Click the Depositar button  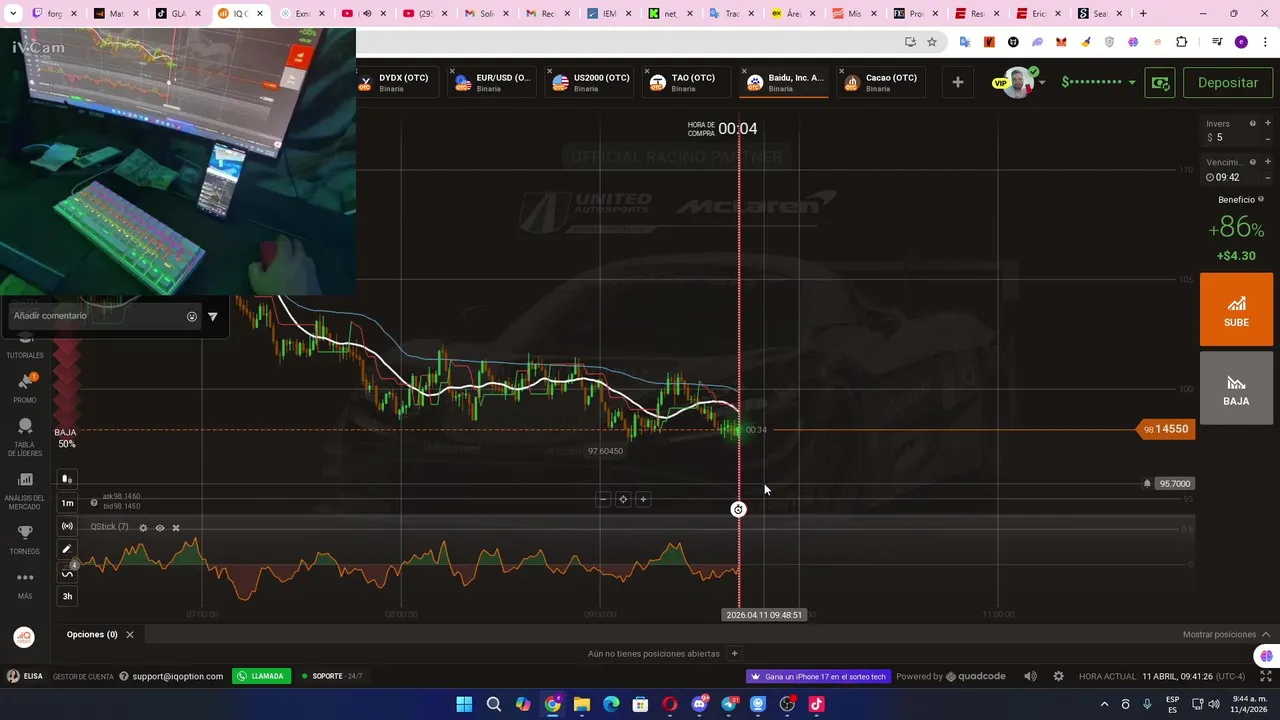point(1228,83)
